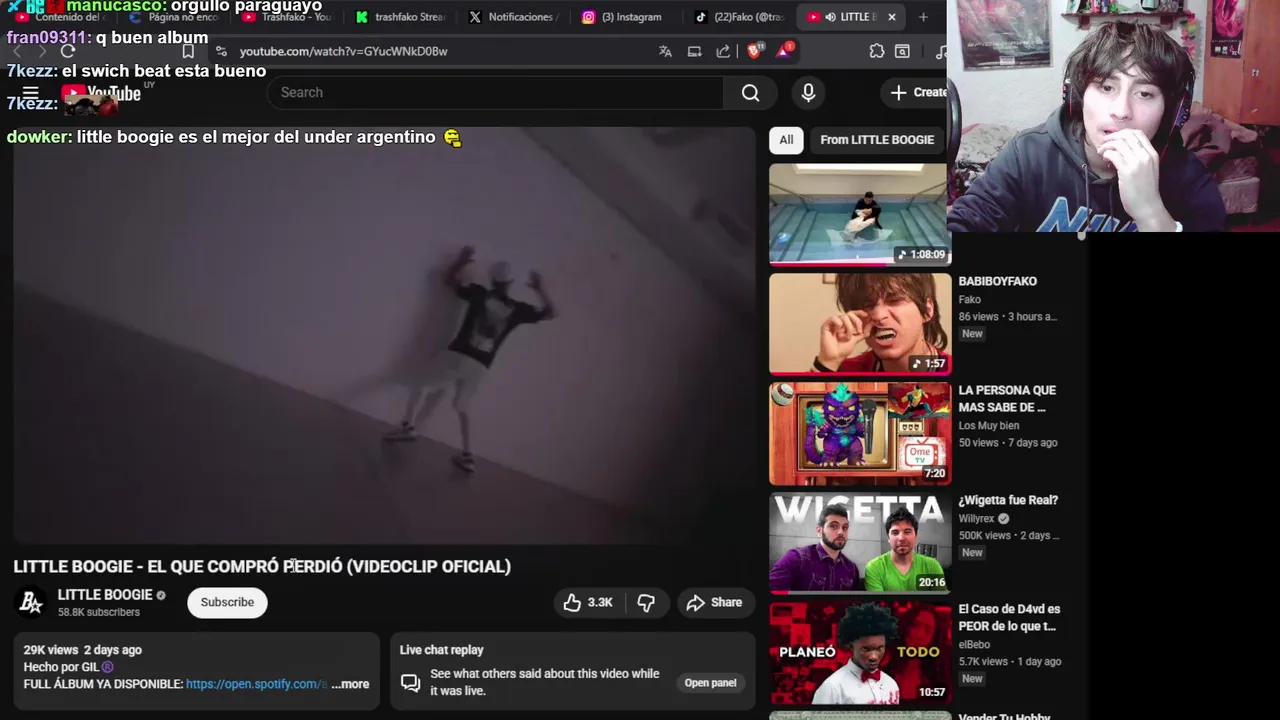Image resolution: width=1280 pixels, height=720 pixels.
Task: Share the video via Share button
Action: tap(714, 602)
